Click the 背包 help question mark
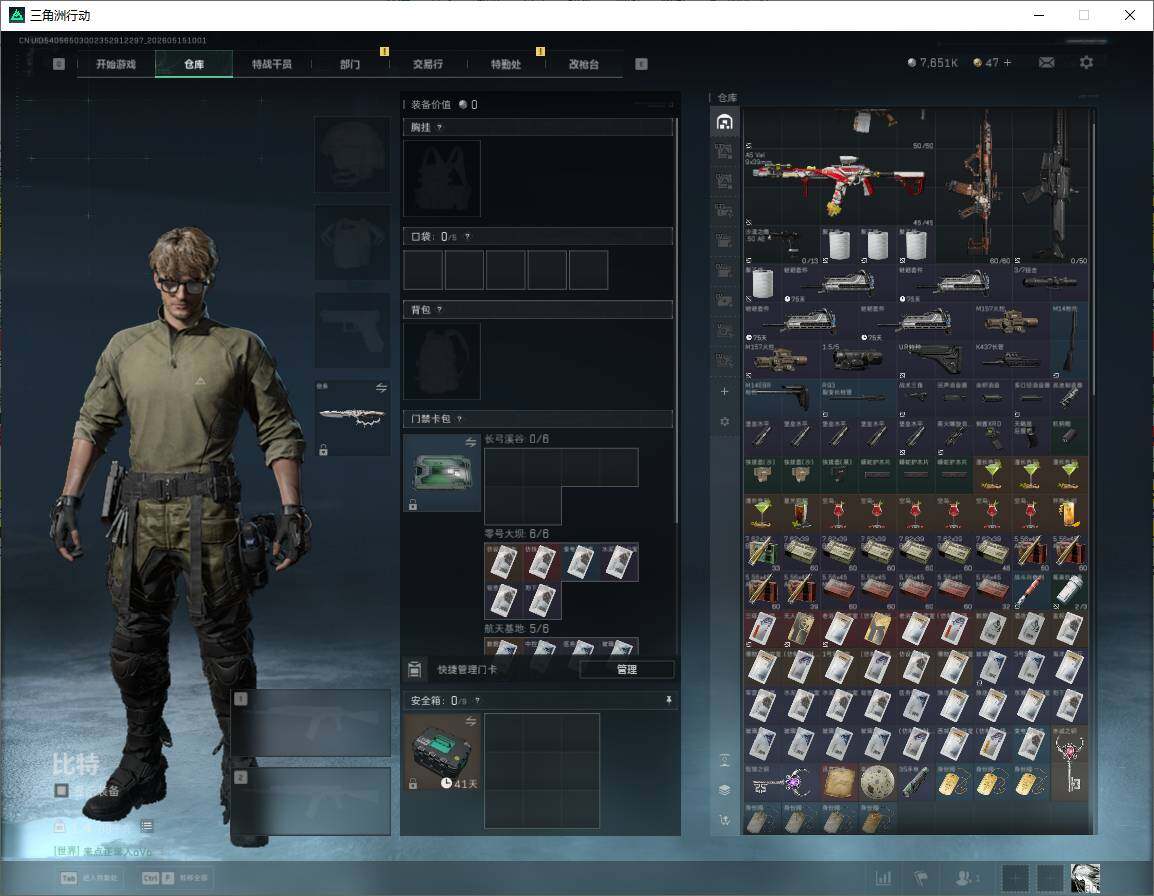This screenshot has width=1154, height=896. point(439,309)
